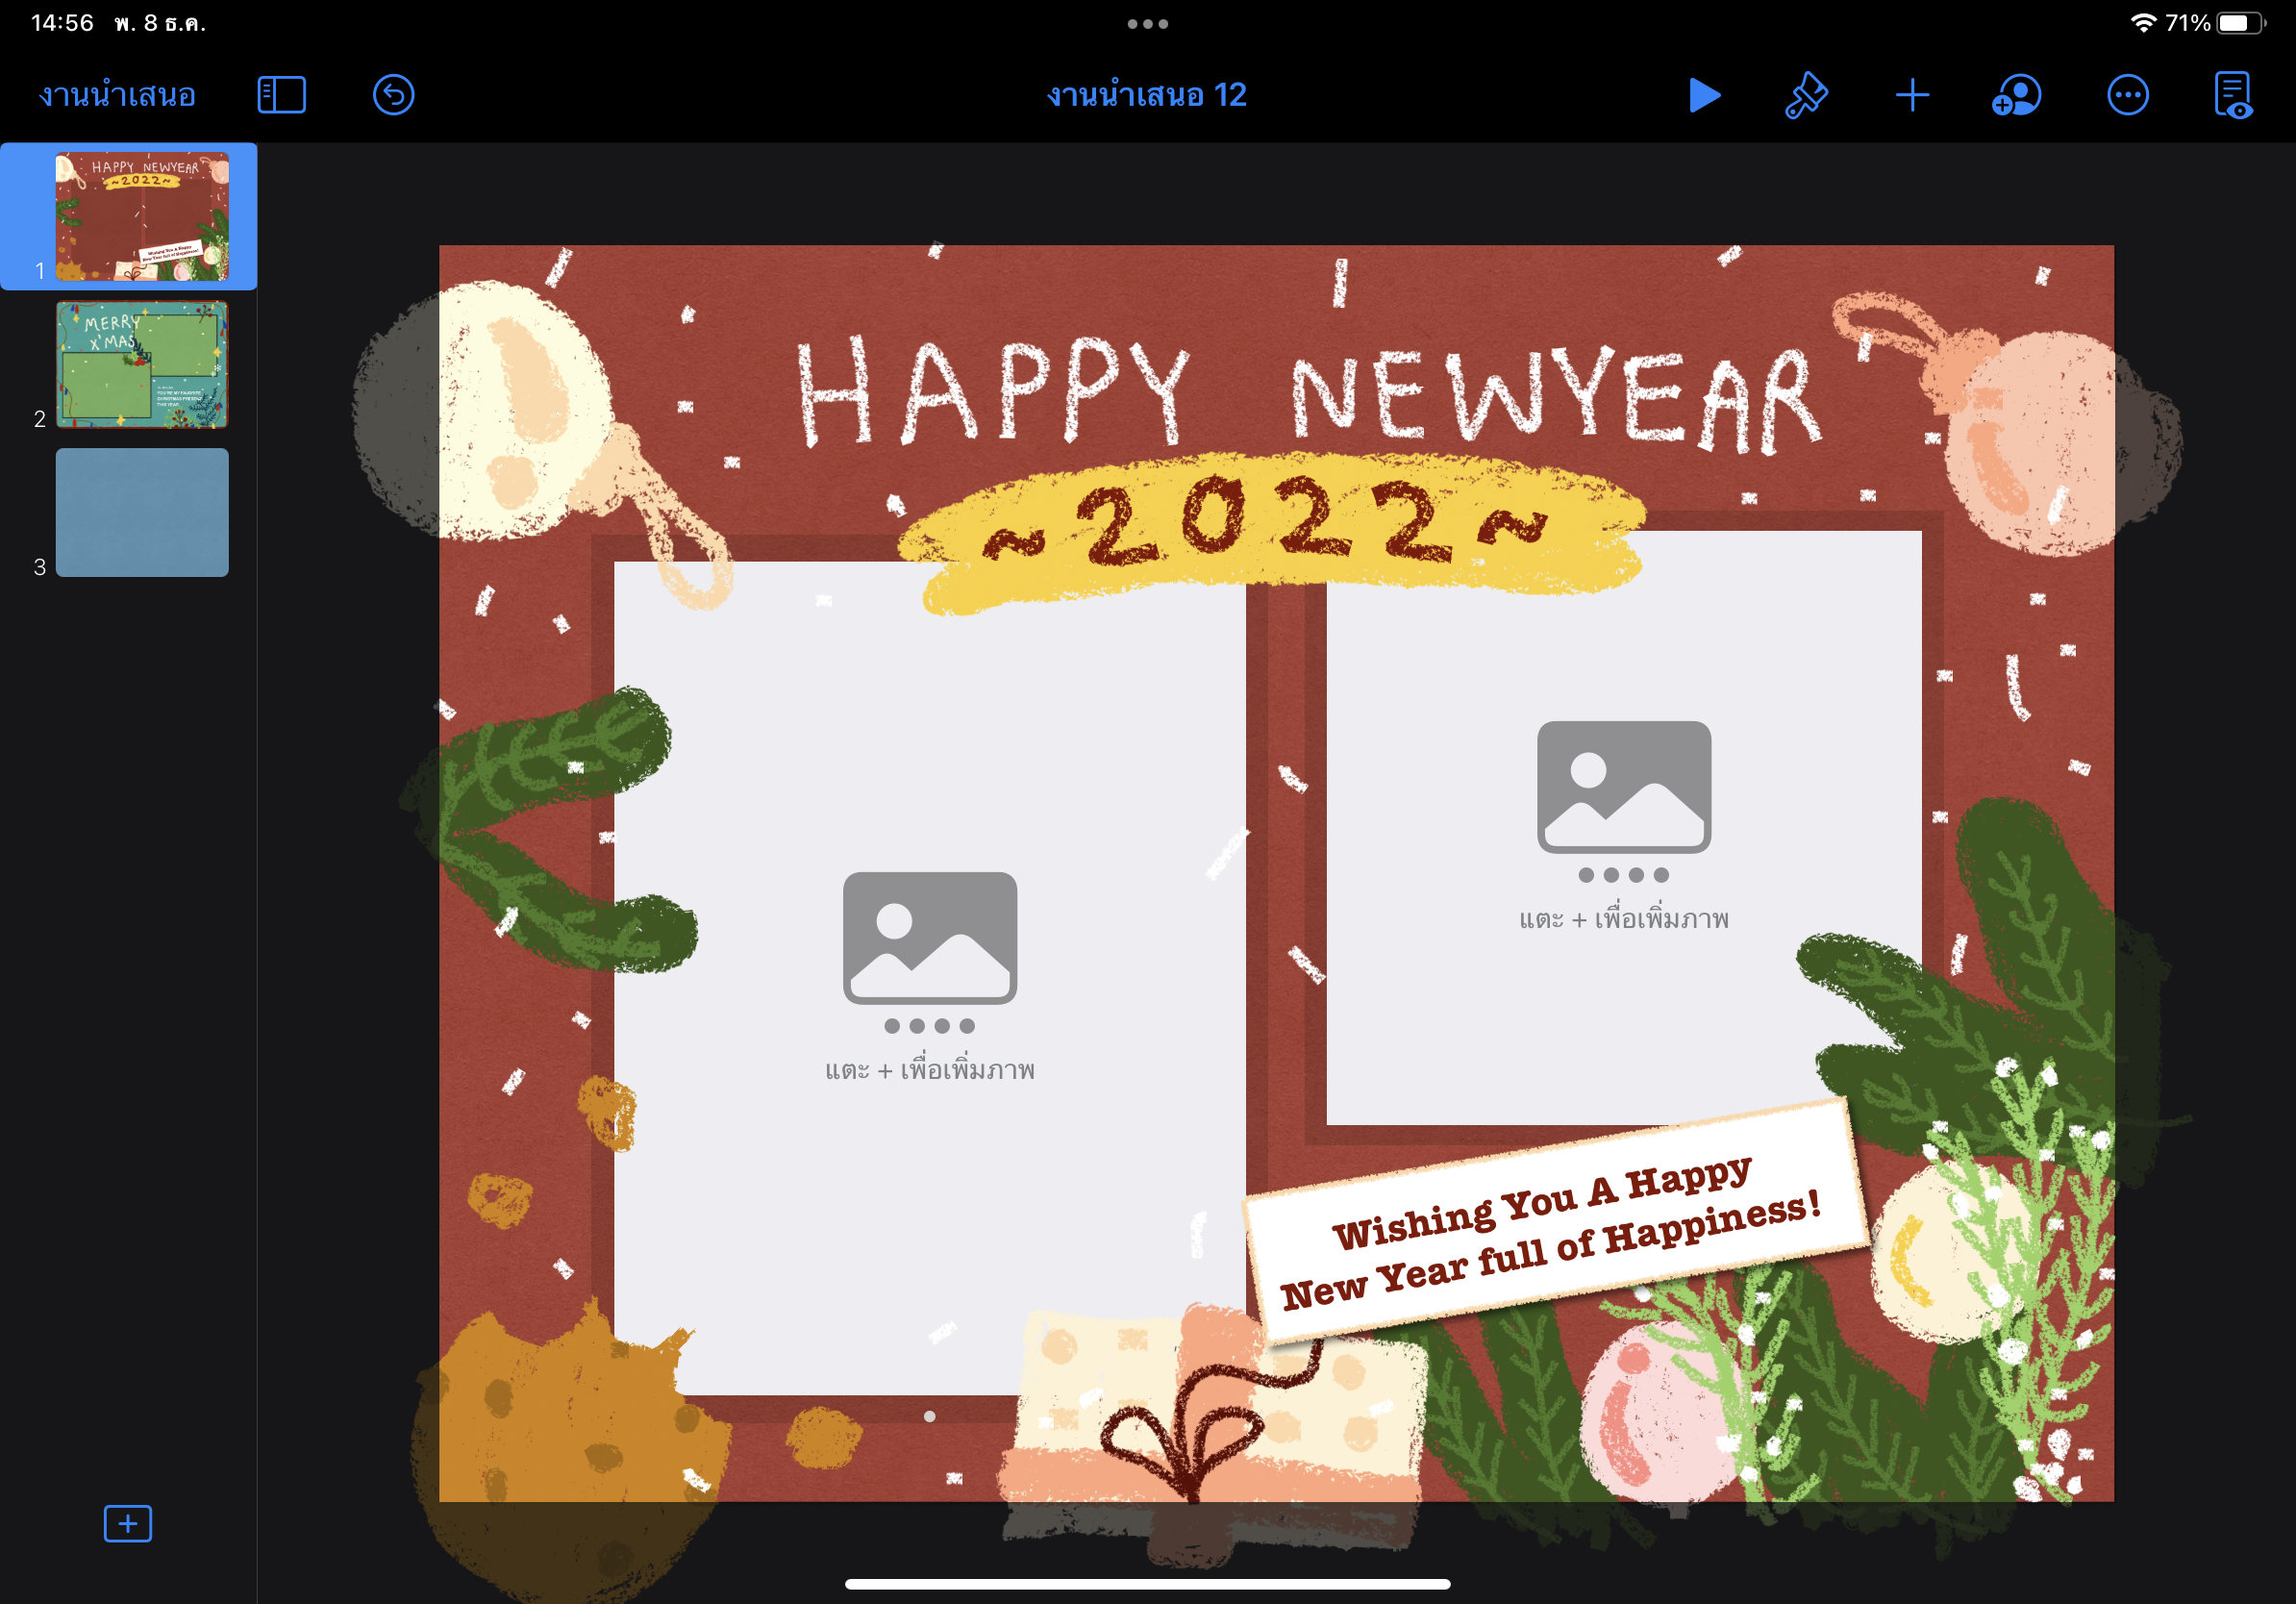The image size is (2296, 1604).
Task: Tap the three dots multitasking menu at top
Action: pyautogui.click(x=1147, y=24)
